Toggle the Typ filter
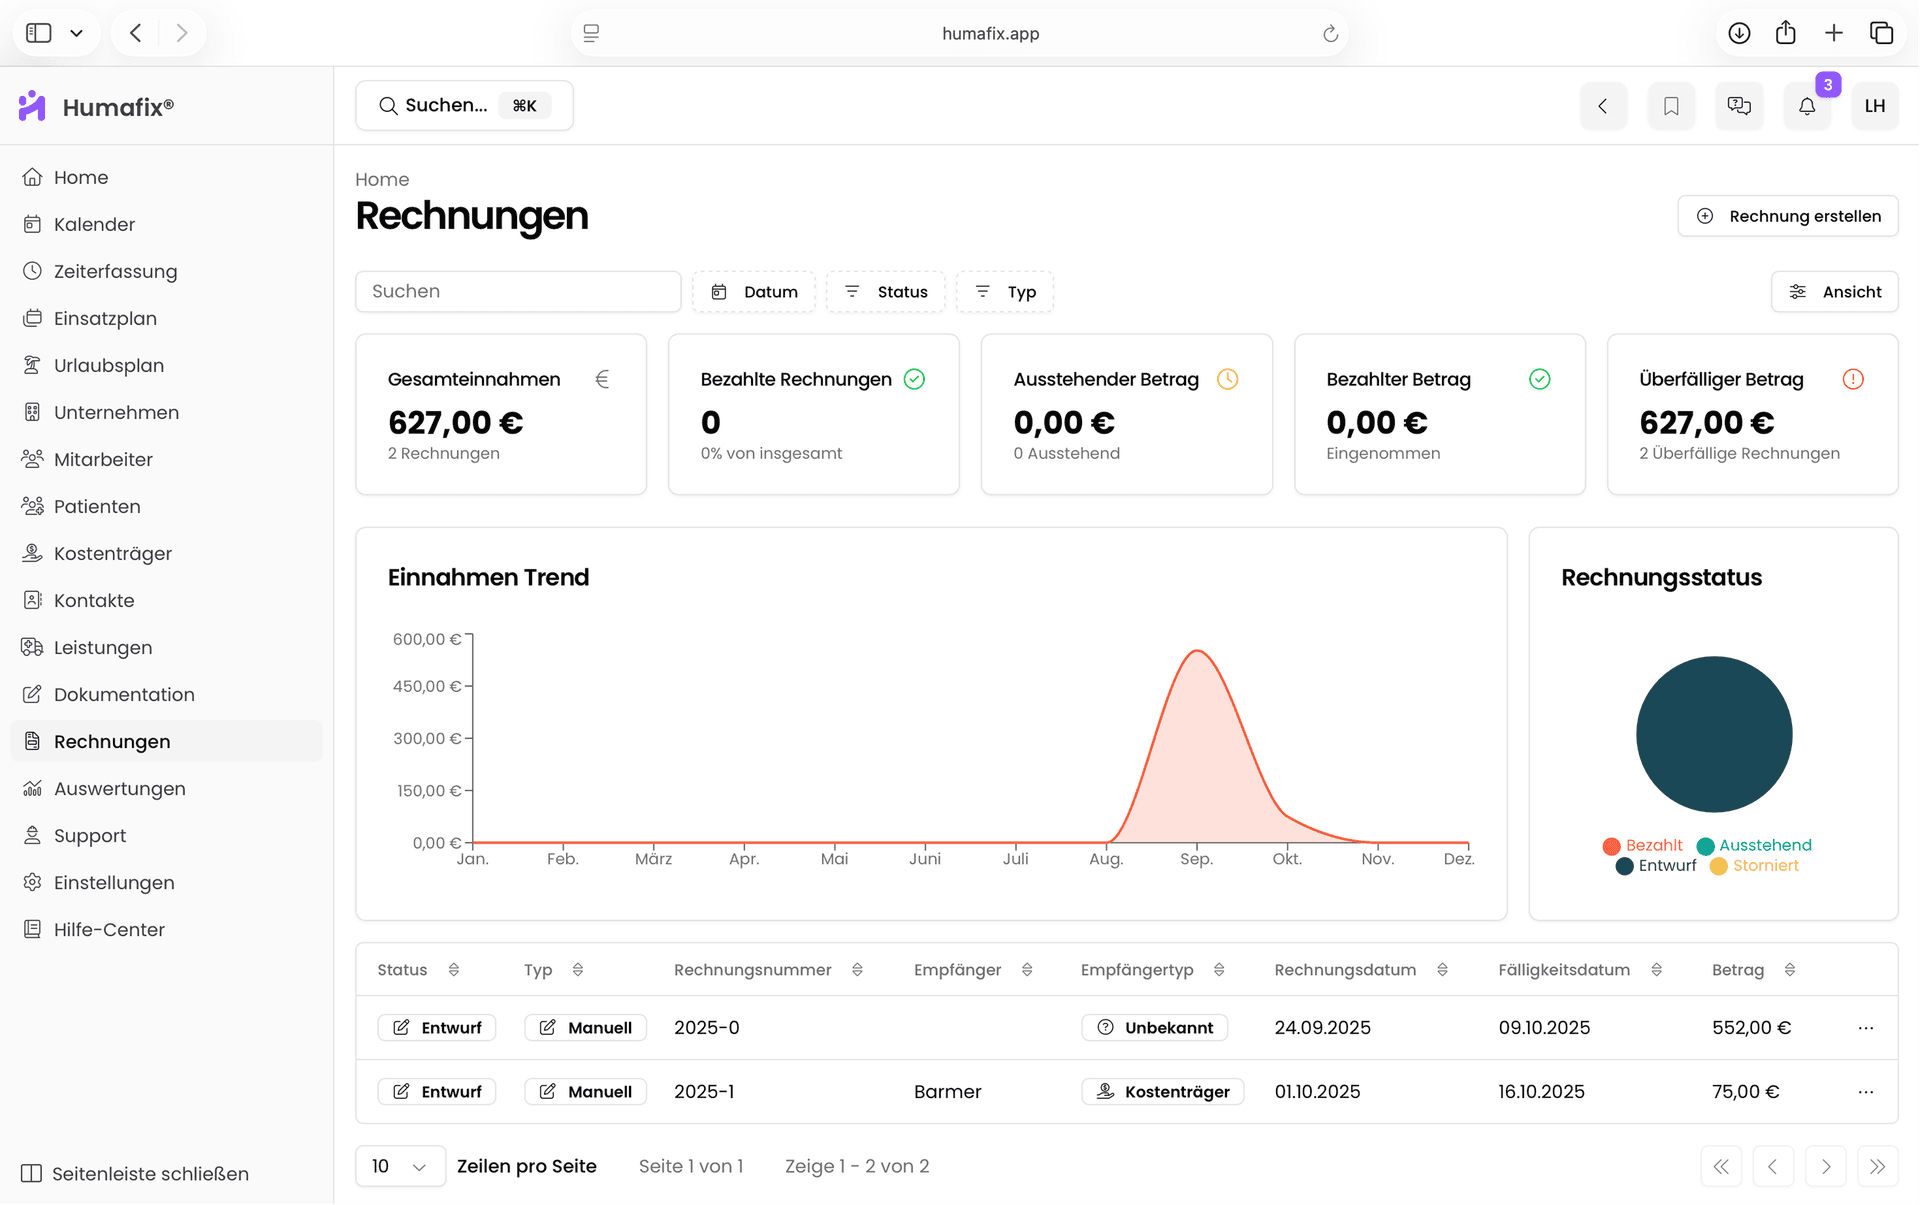This screenshot has width=1920, height=1205. [x=1004, y=291]
